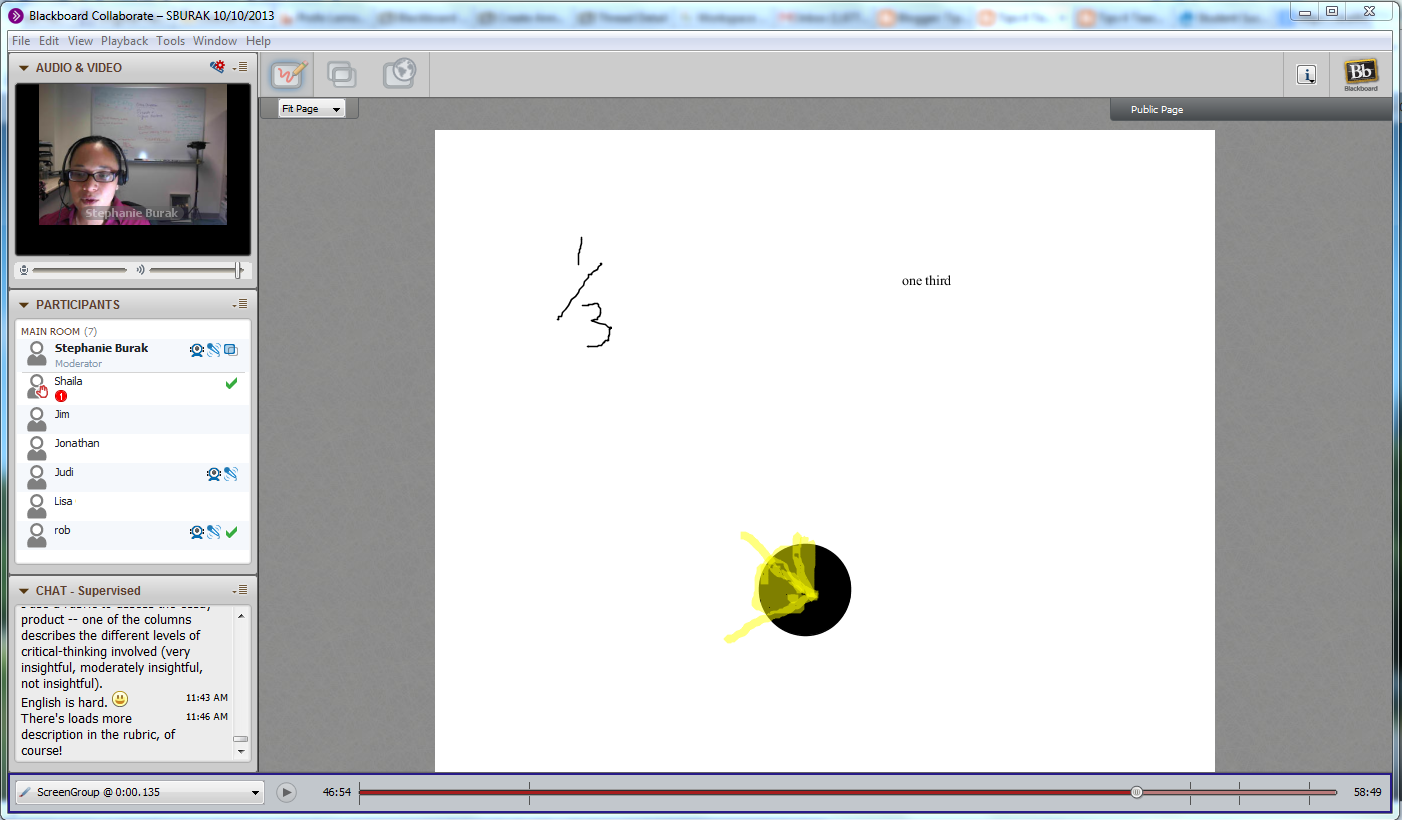Switch to Application Sharing mode

341,73
